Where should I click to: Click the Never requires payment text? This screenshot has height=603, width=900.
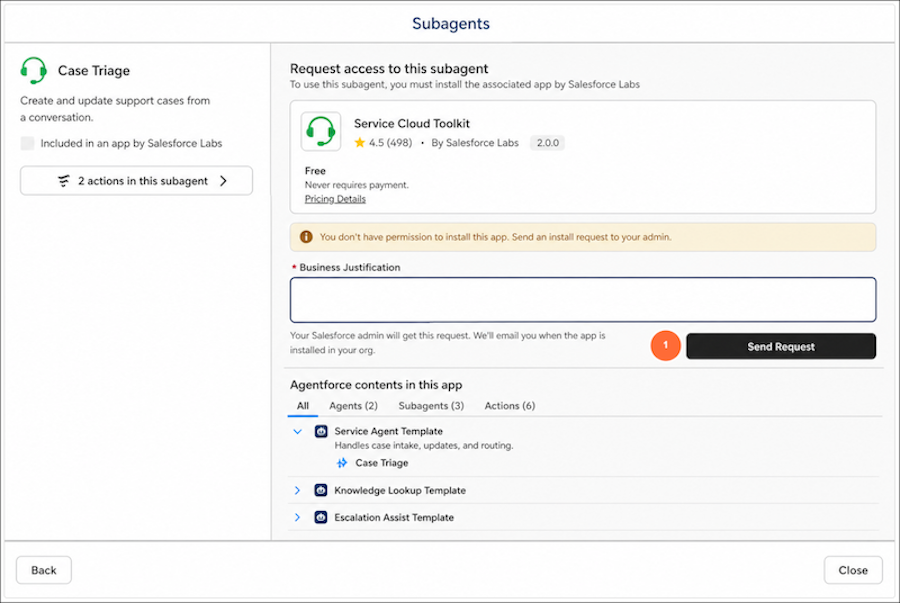pos(356,185)
